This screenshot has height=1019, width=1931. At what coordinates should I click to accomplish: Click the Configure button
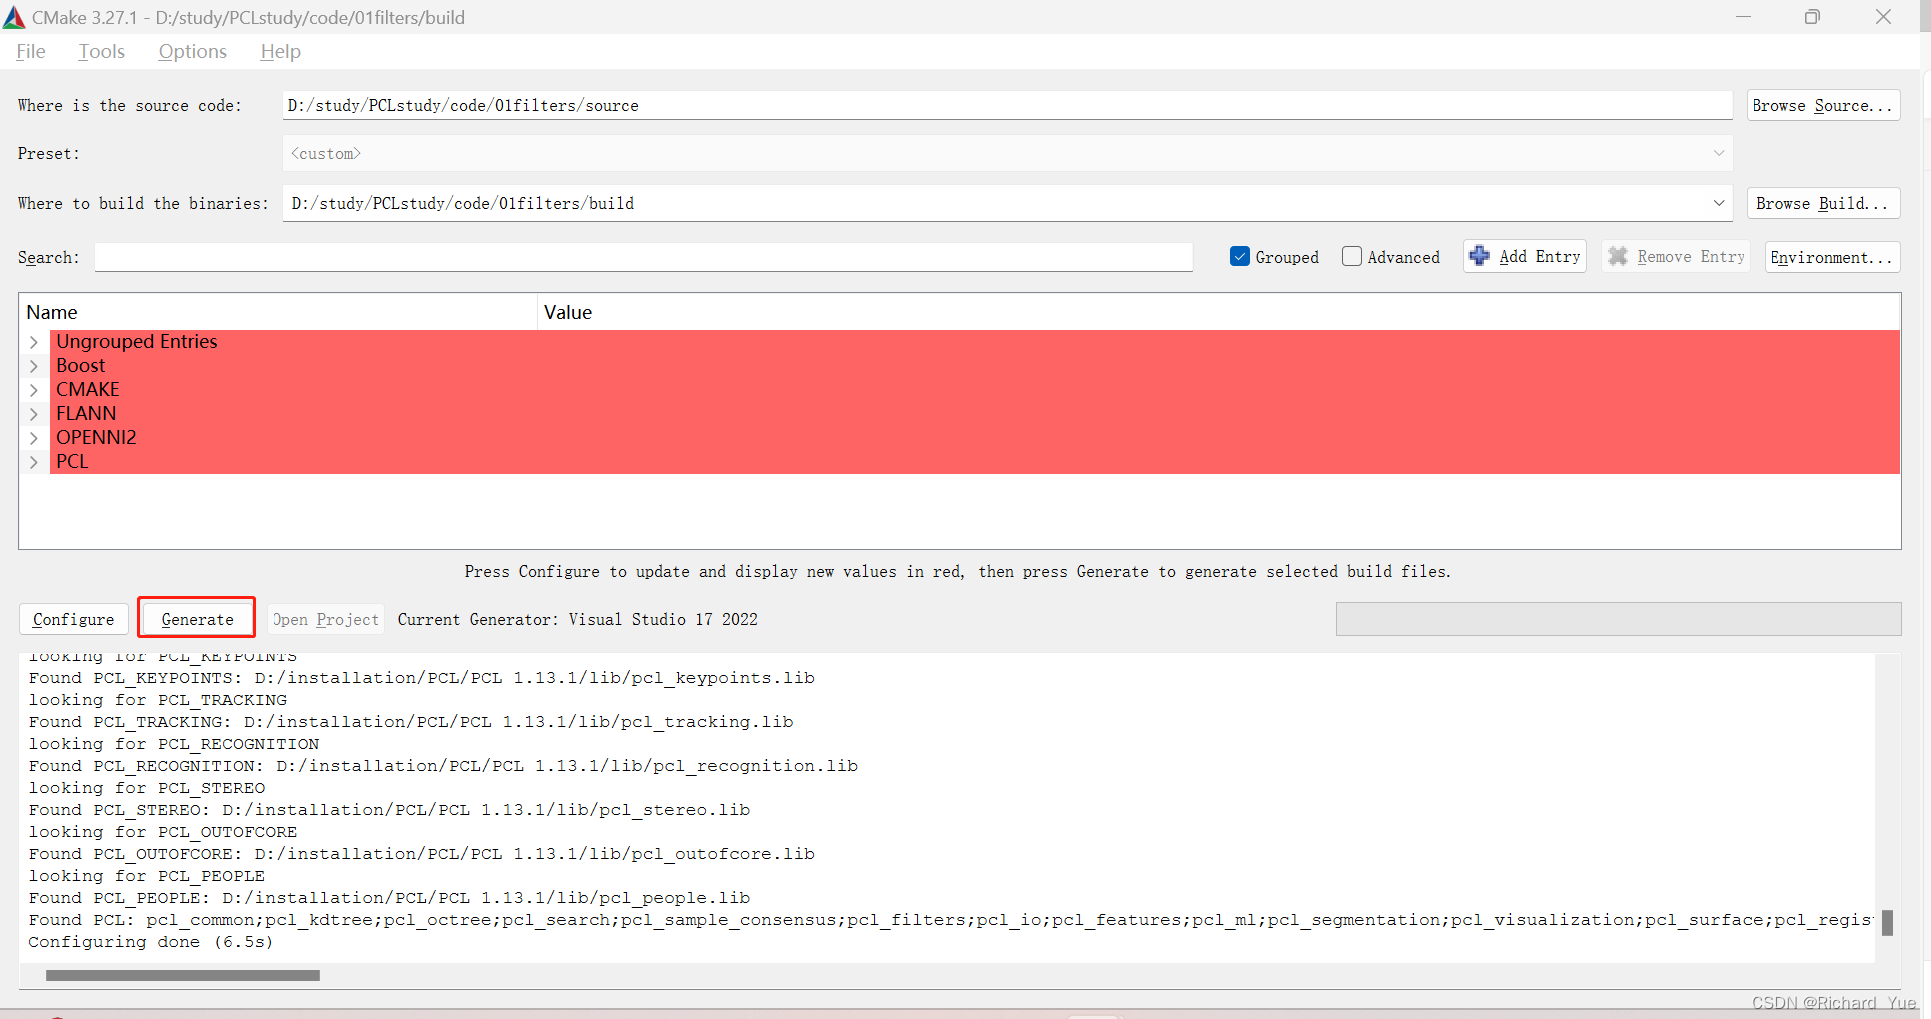74,619
